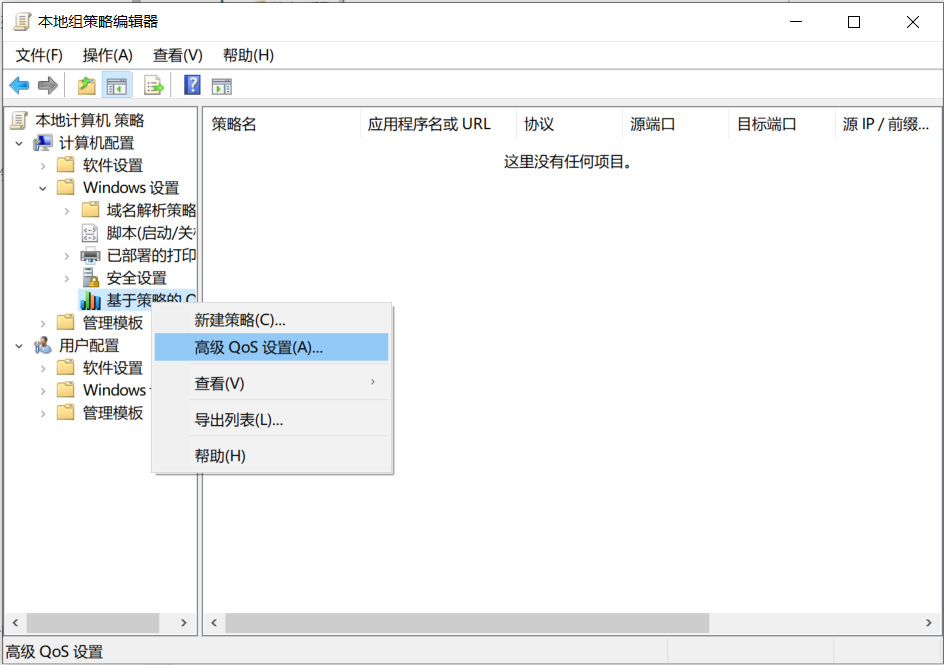Select 本地计算机 策略 root node
Screen dimensions: 944x665
(90, 120)
